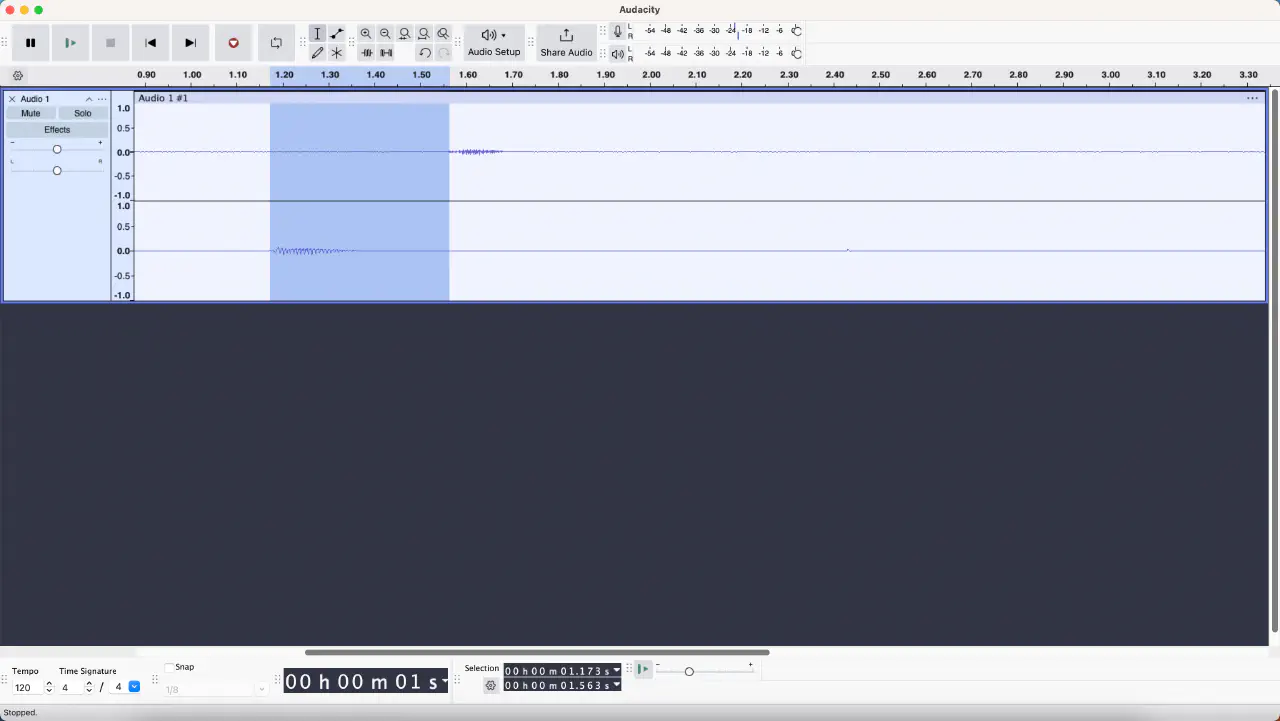This screenshot has width=1280, height=721.
Task: Open the Effects panel for Audio 1
Action: click(x=57, y=130)
